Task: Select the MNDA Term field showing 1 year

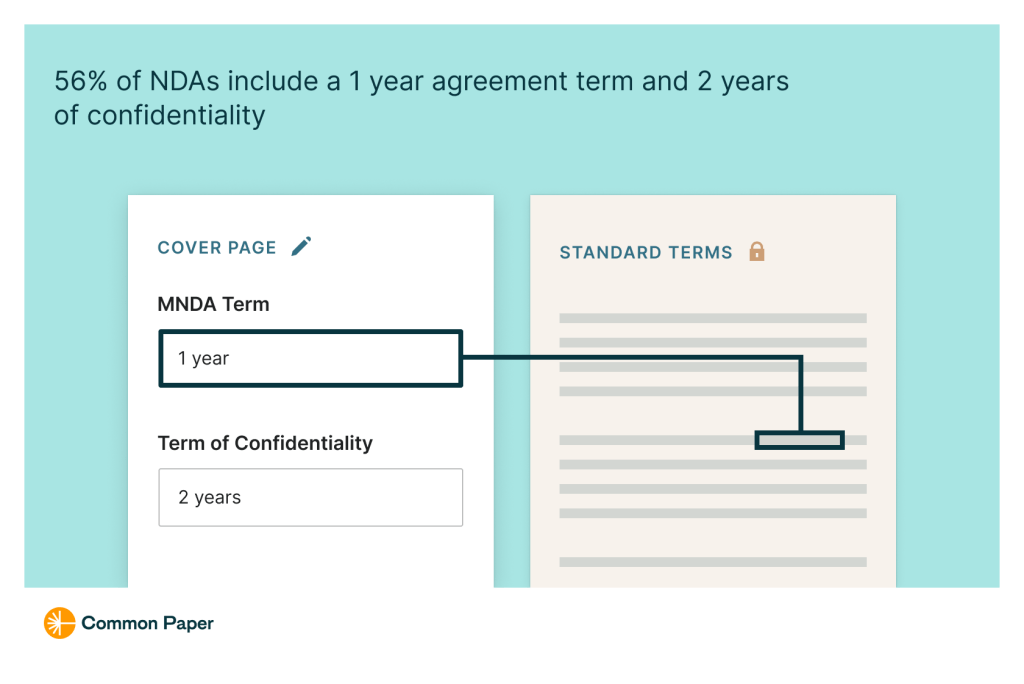Action: click(x=311, y=359)
